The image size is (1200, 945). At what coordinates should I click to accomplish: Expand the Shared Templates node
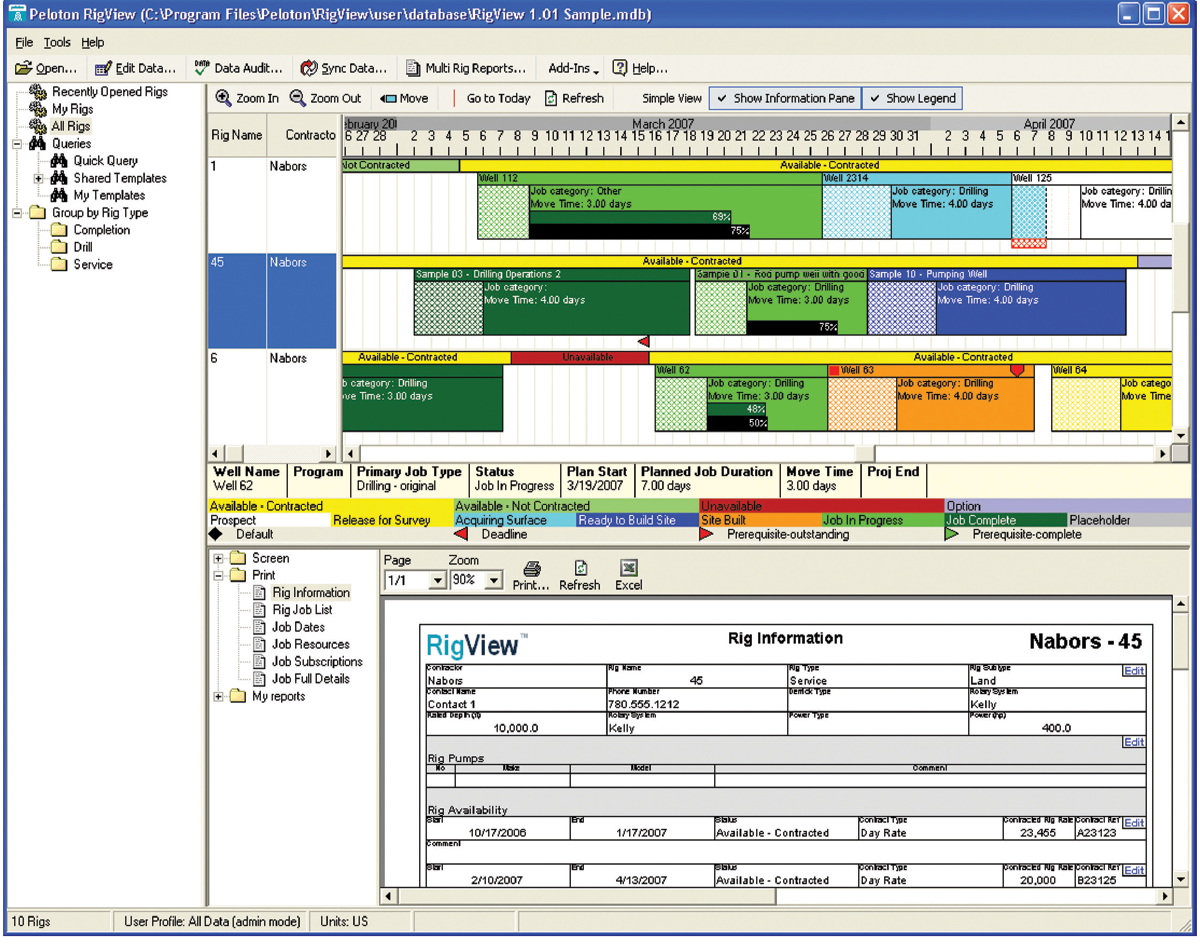click(x=40, y=178)
